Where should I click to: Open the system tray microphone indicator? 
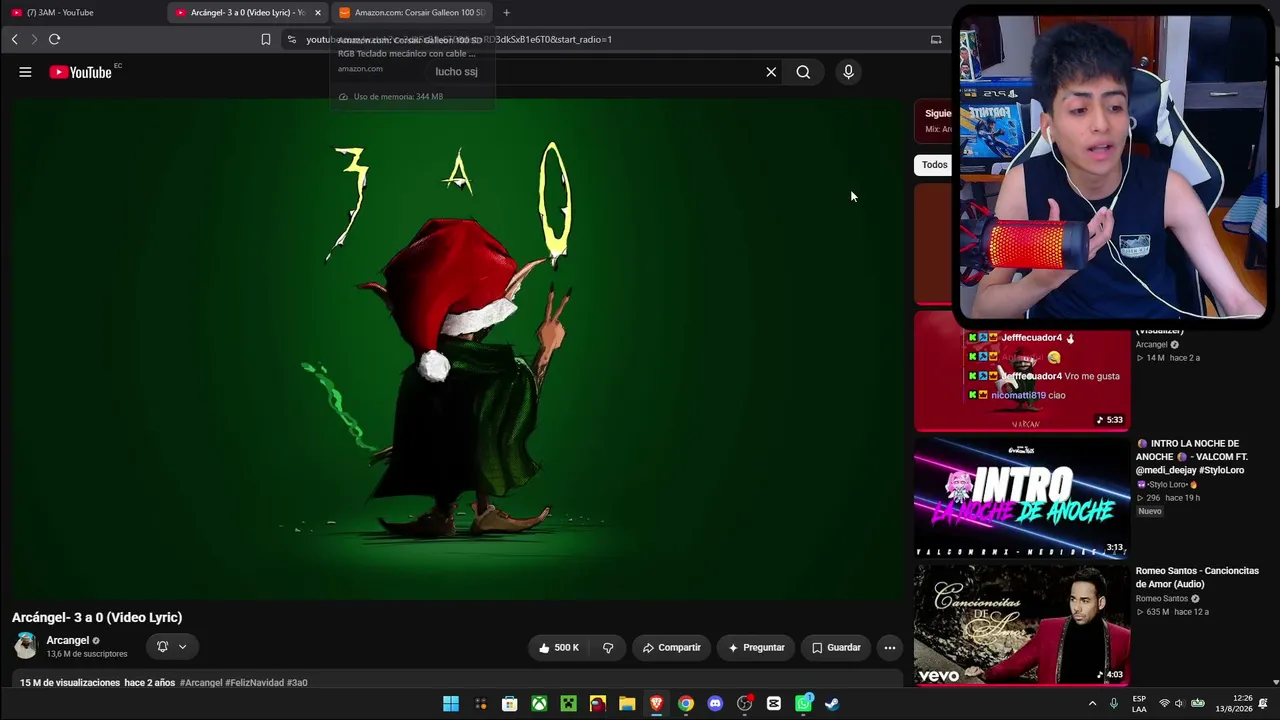1114,704
